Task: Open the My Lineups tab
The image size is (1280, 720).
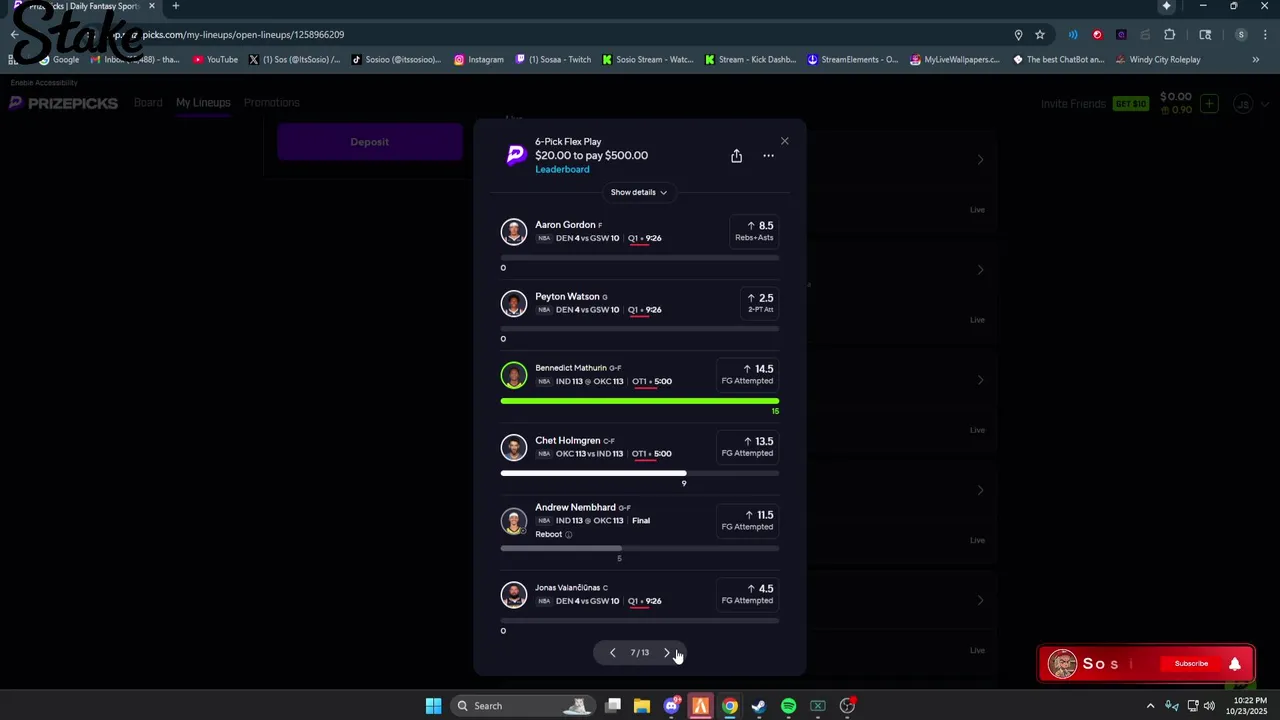Action: point(203,103)
